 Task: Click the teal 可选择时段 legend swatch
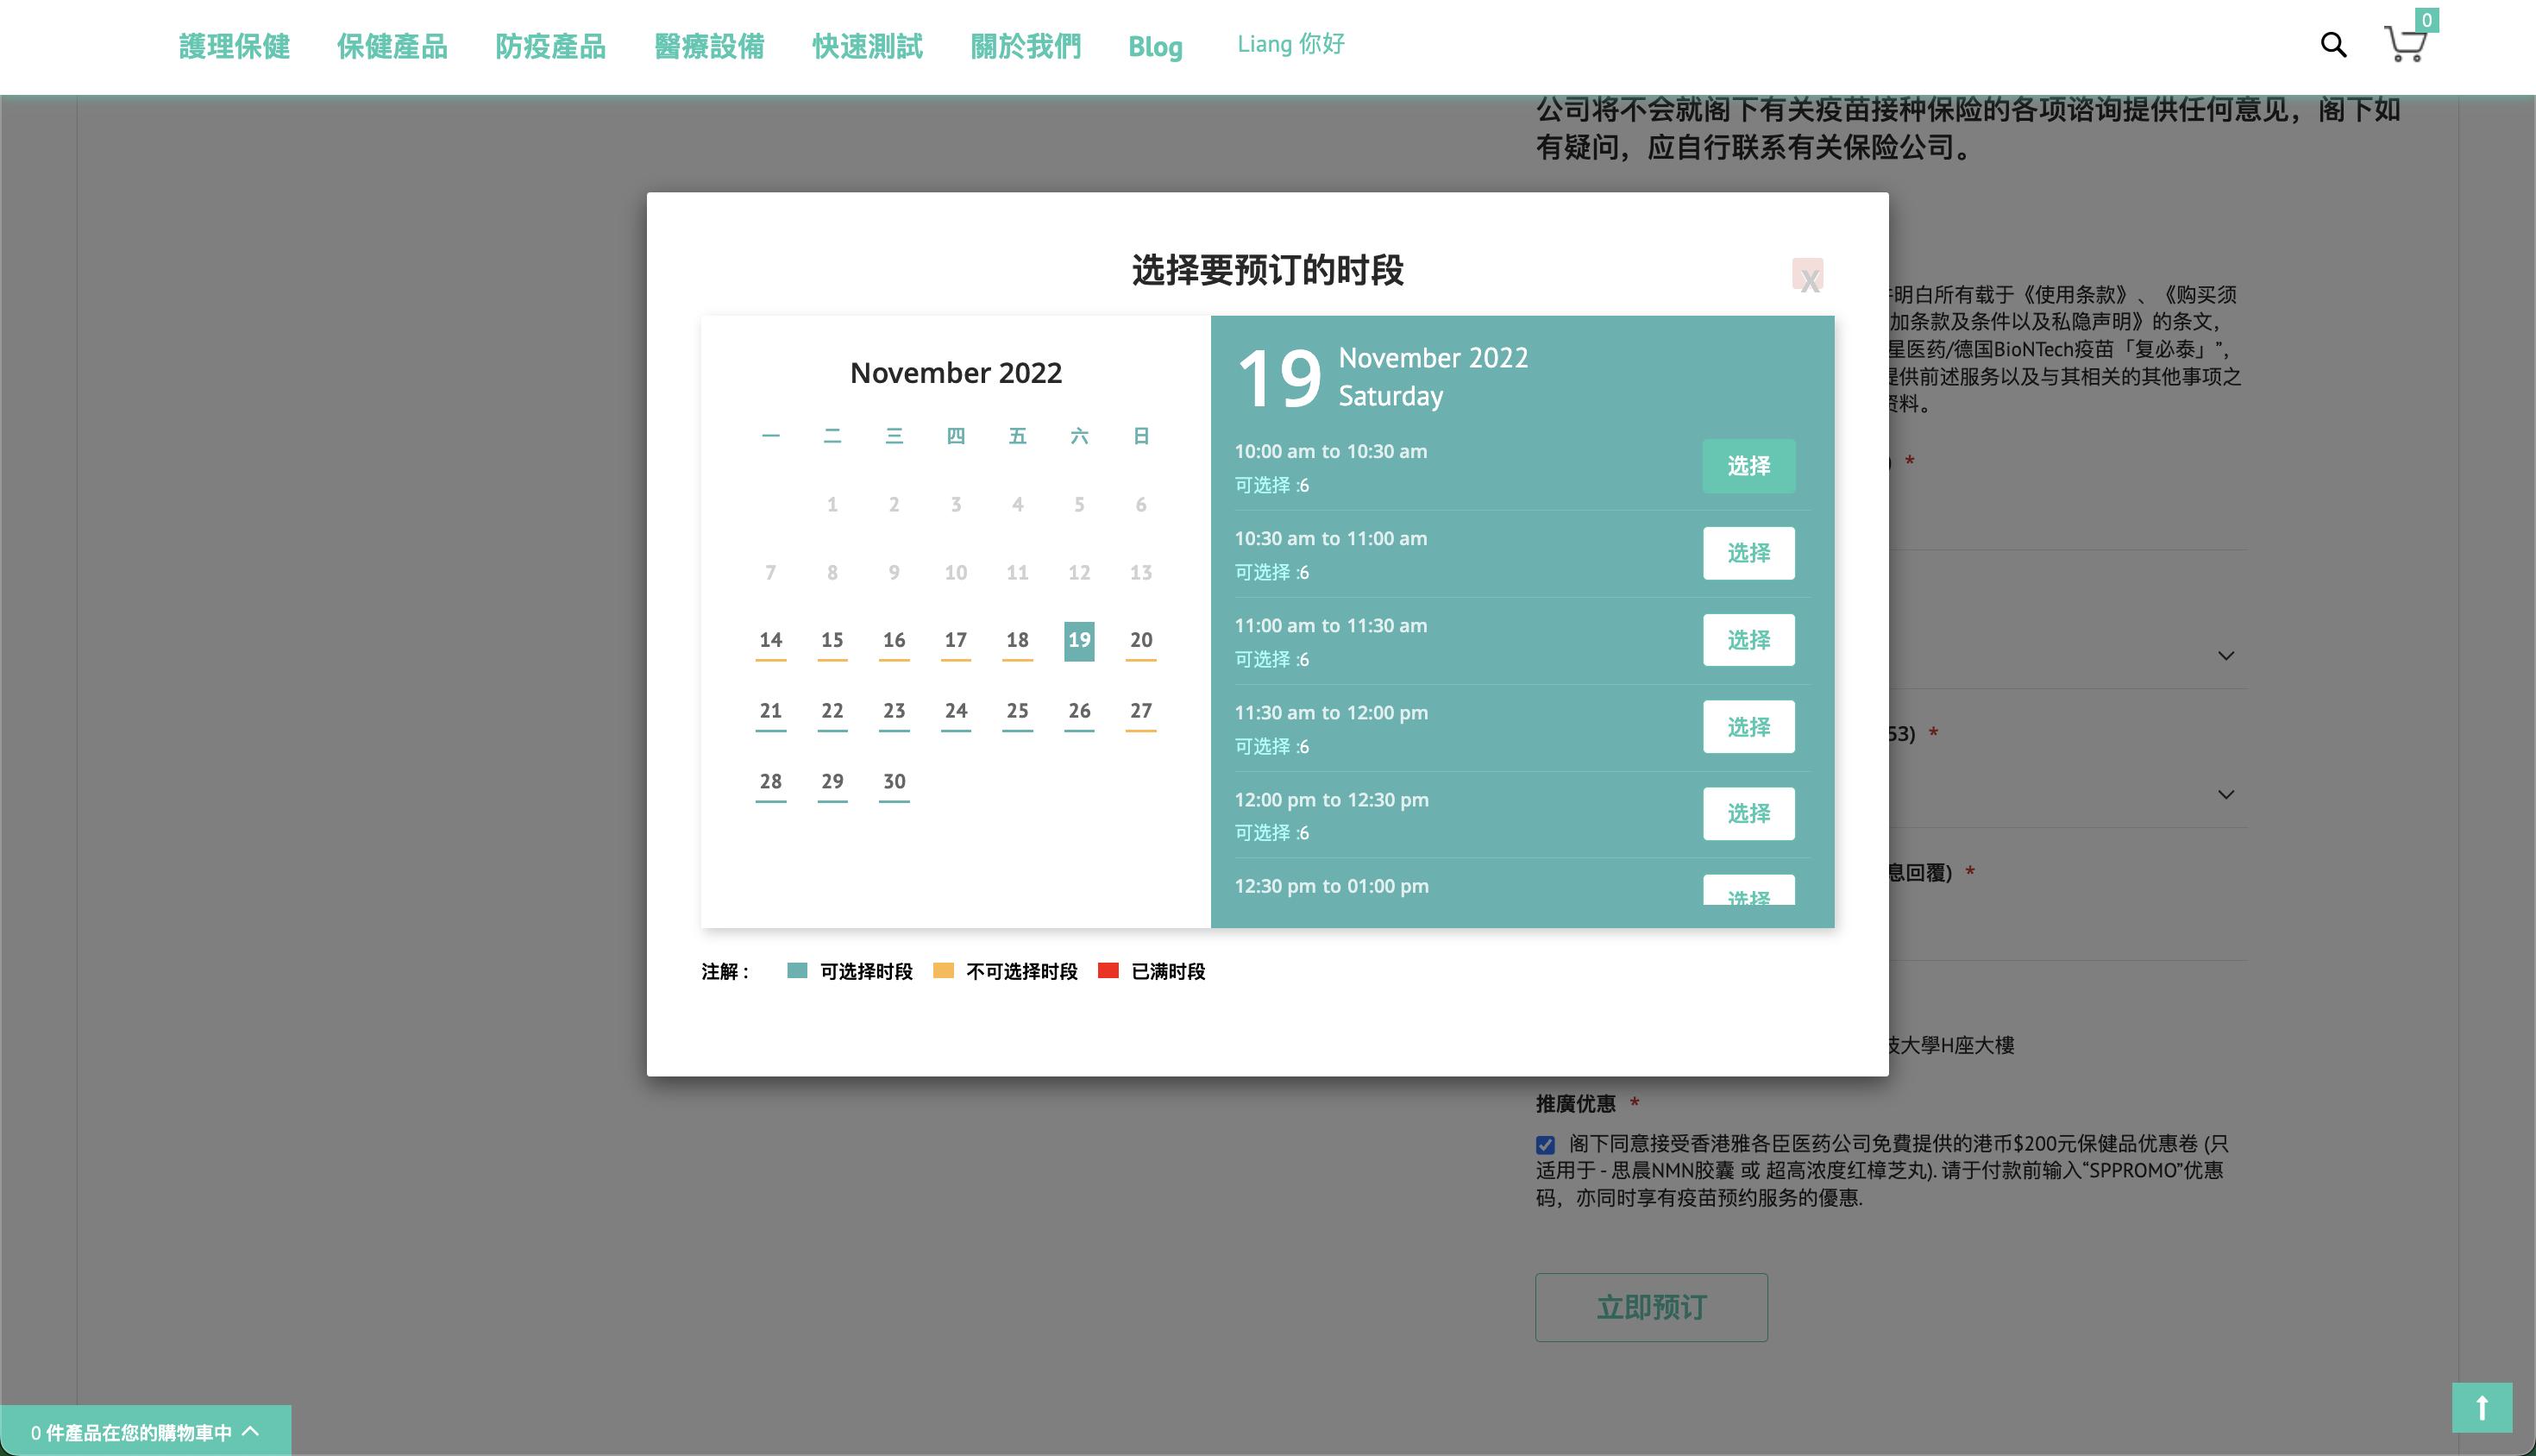pyautogui.click(x=797, y=971)
